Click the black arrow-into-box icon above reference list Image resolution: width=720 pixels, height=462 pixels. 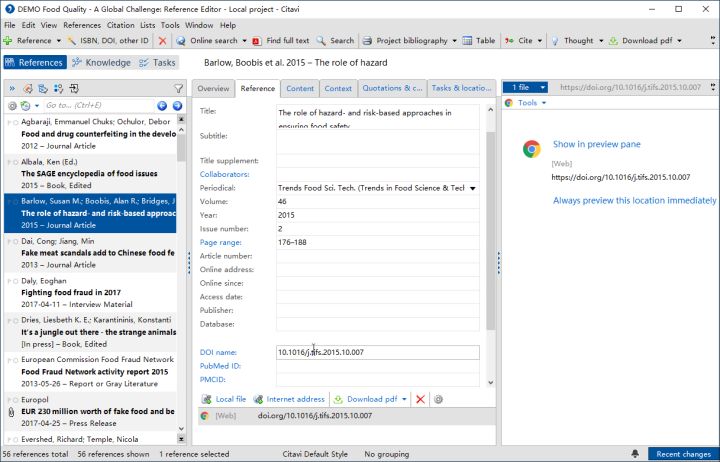click(74, 88)
